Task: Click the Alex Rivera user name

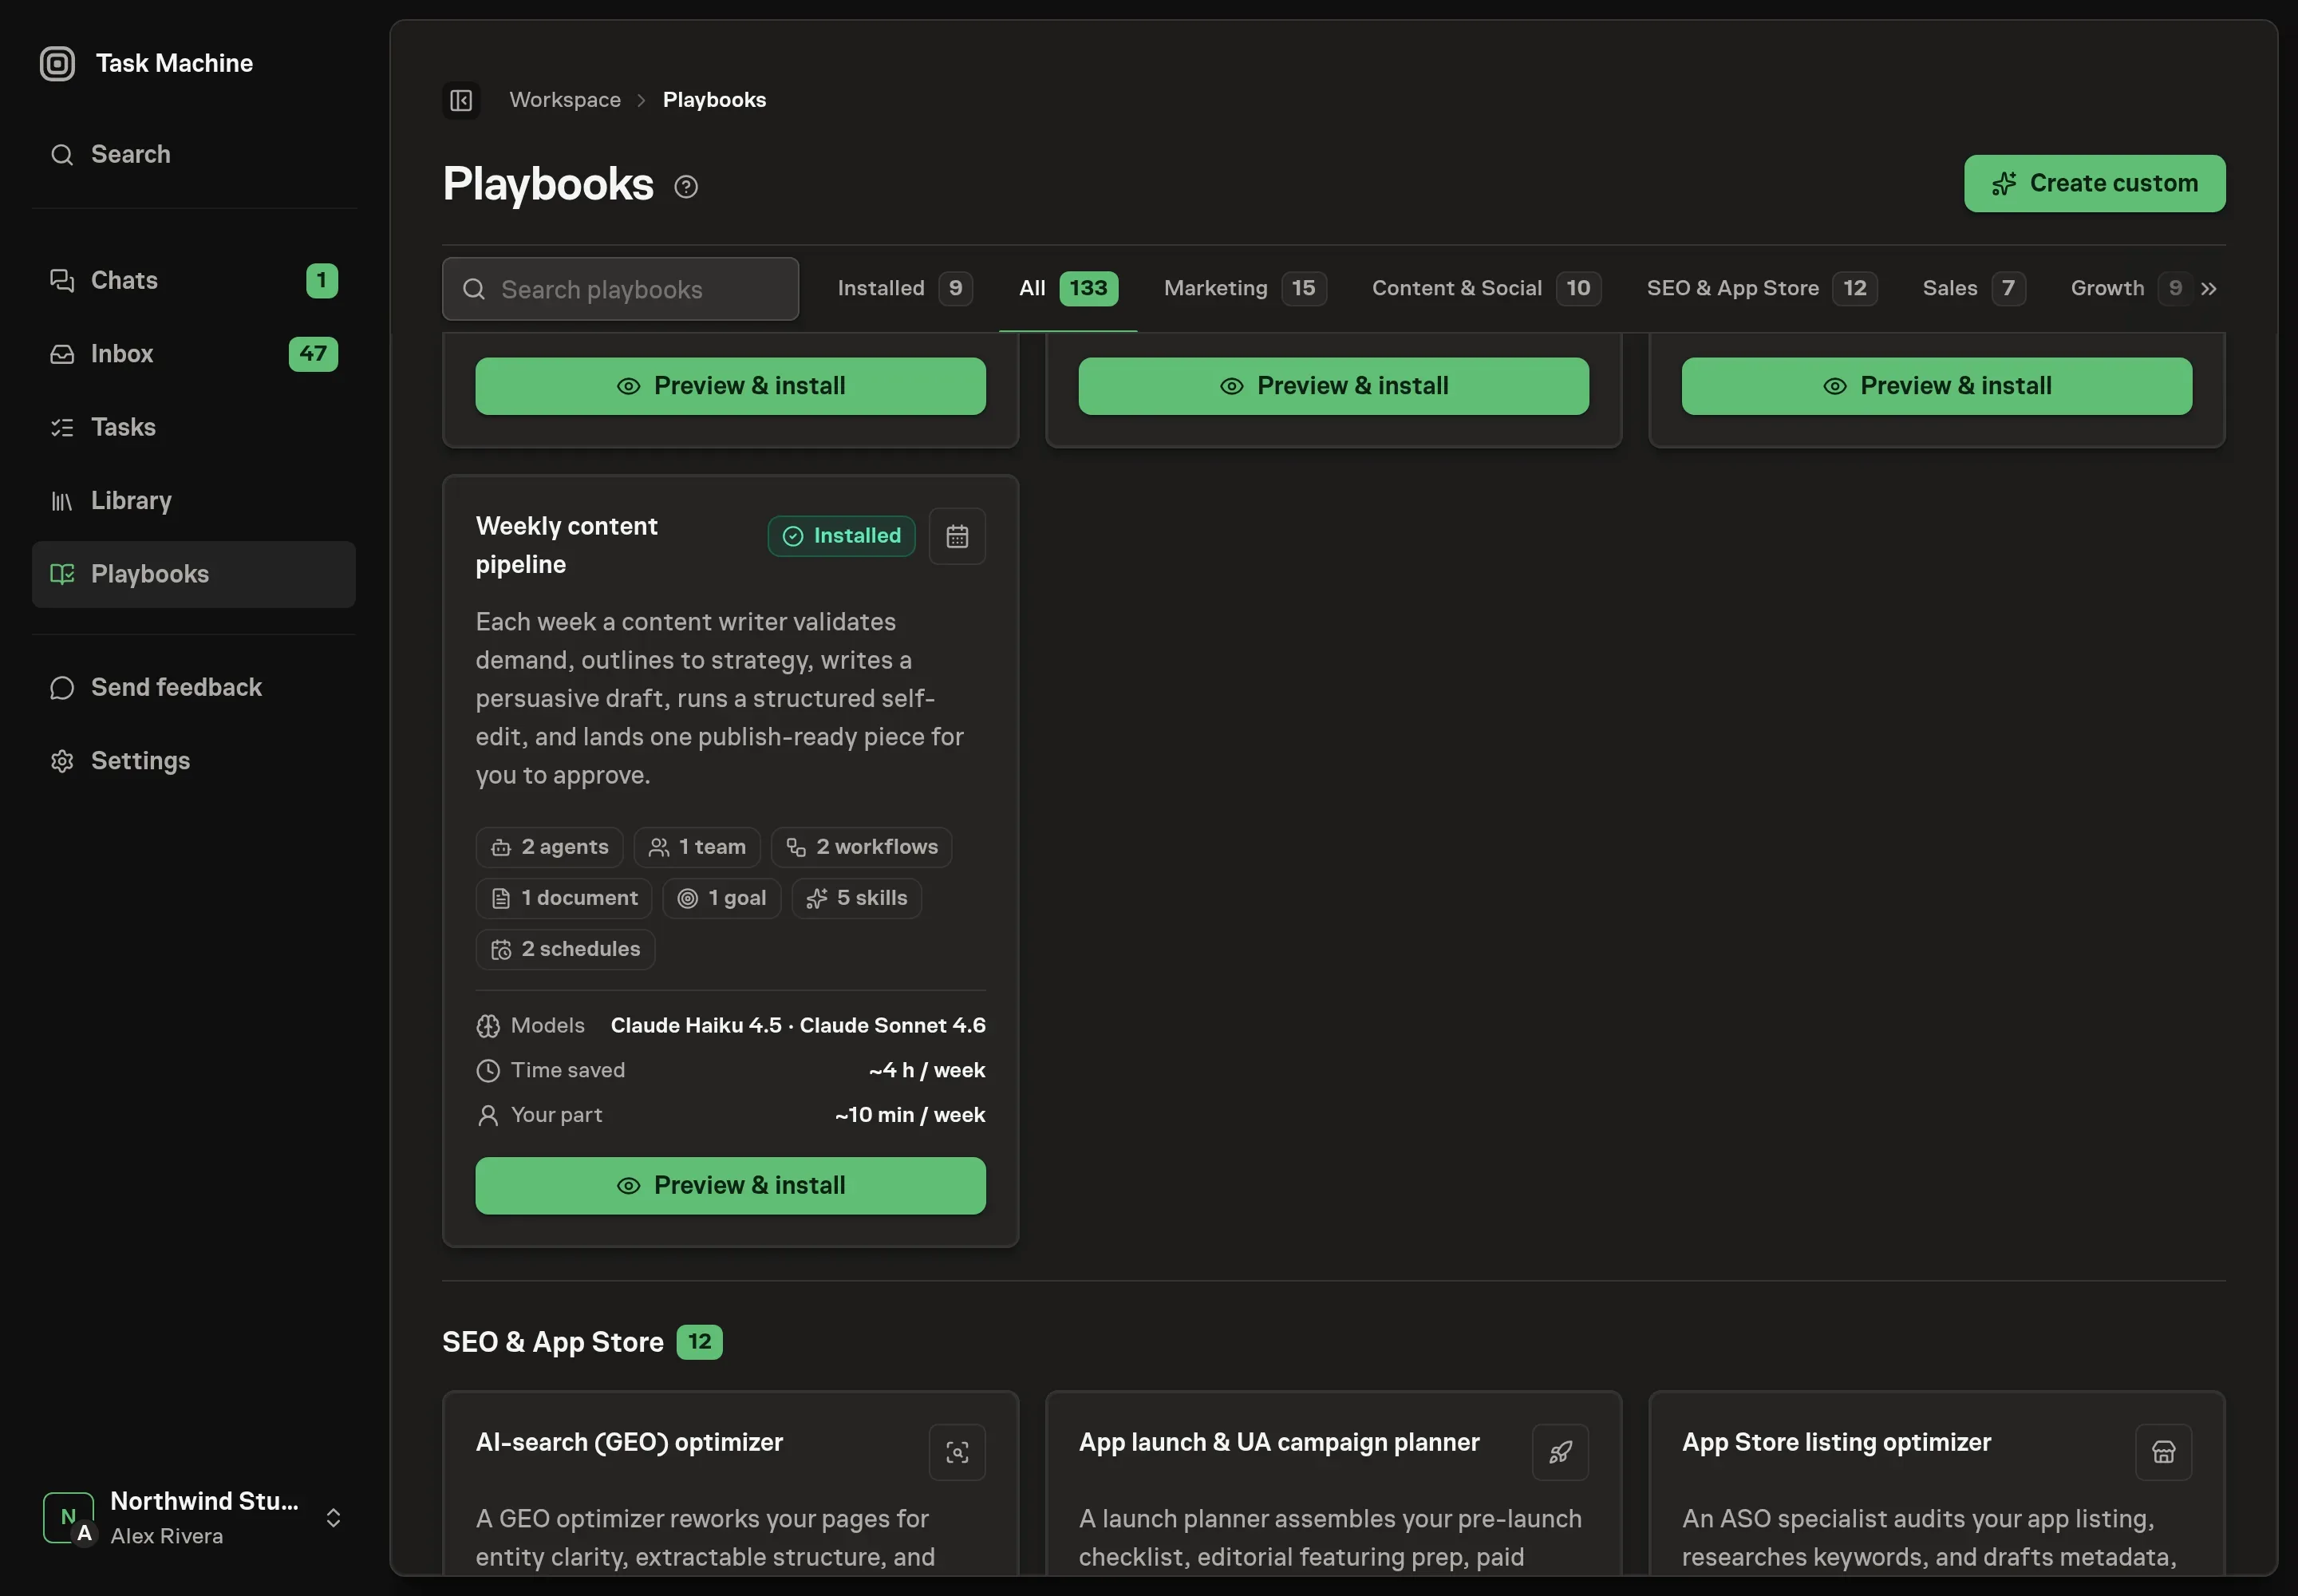Action: 167,1537
